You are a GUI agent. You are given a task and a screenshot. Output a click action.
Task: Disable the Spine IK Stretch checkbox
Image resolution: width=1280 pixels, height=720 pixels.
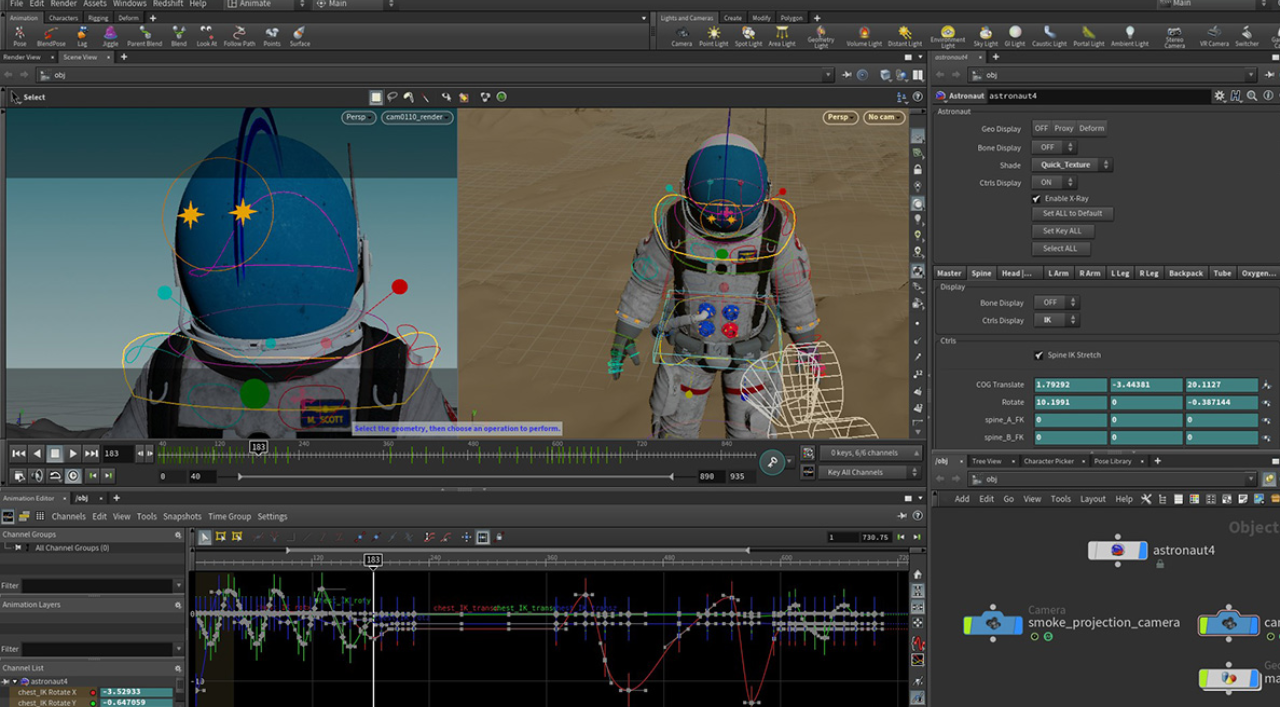pos(1039,355)
